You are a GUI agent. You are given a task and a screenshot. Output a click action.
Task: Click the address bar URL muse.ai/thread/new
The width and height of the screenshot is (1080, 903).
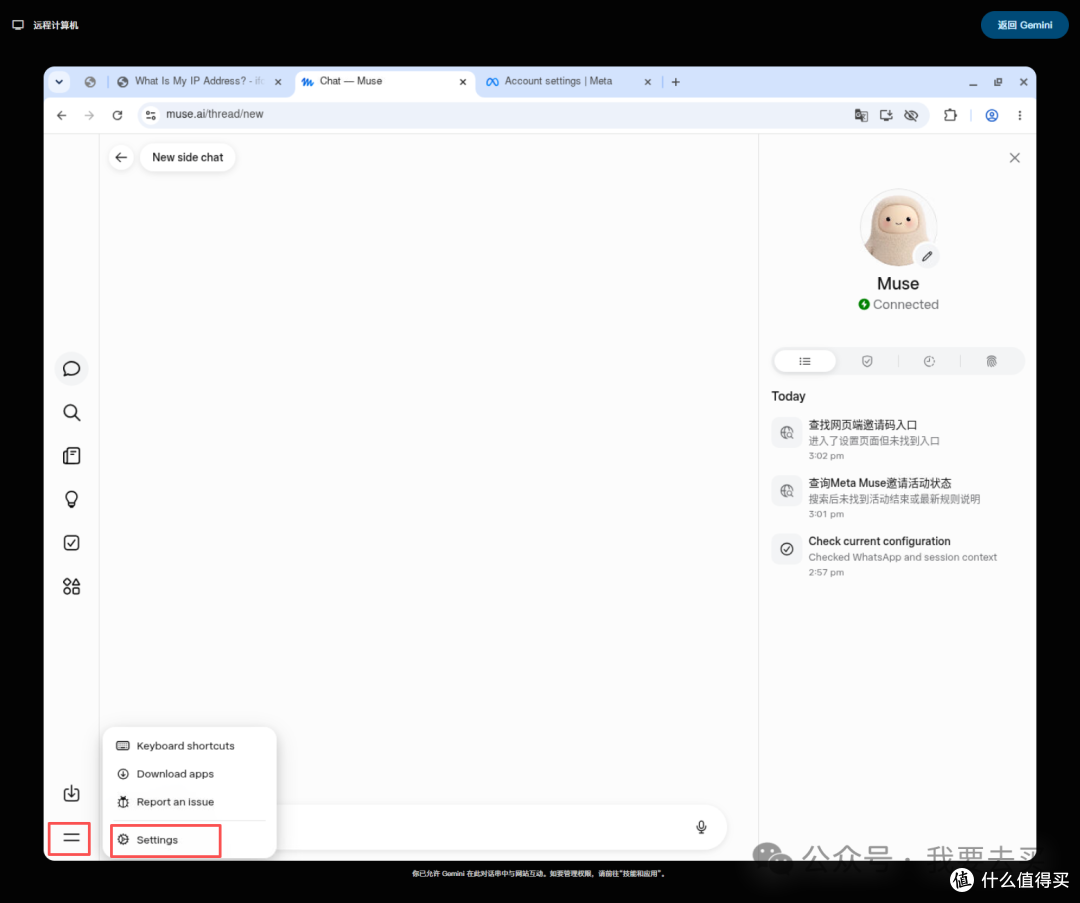click(215, 114)
